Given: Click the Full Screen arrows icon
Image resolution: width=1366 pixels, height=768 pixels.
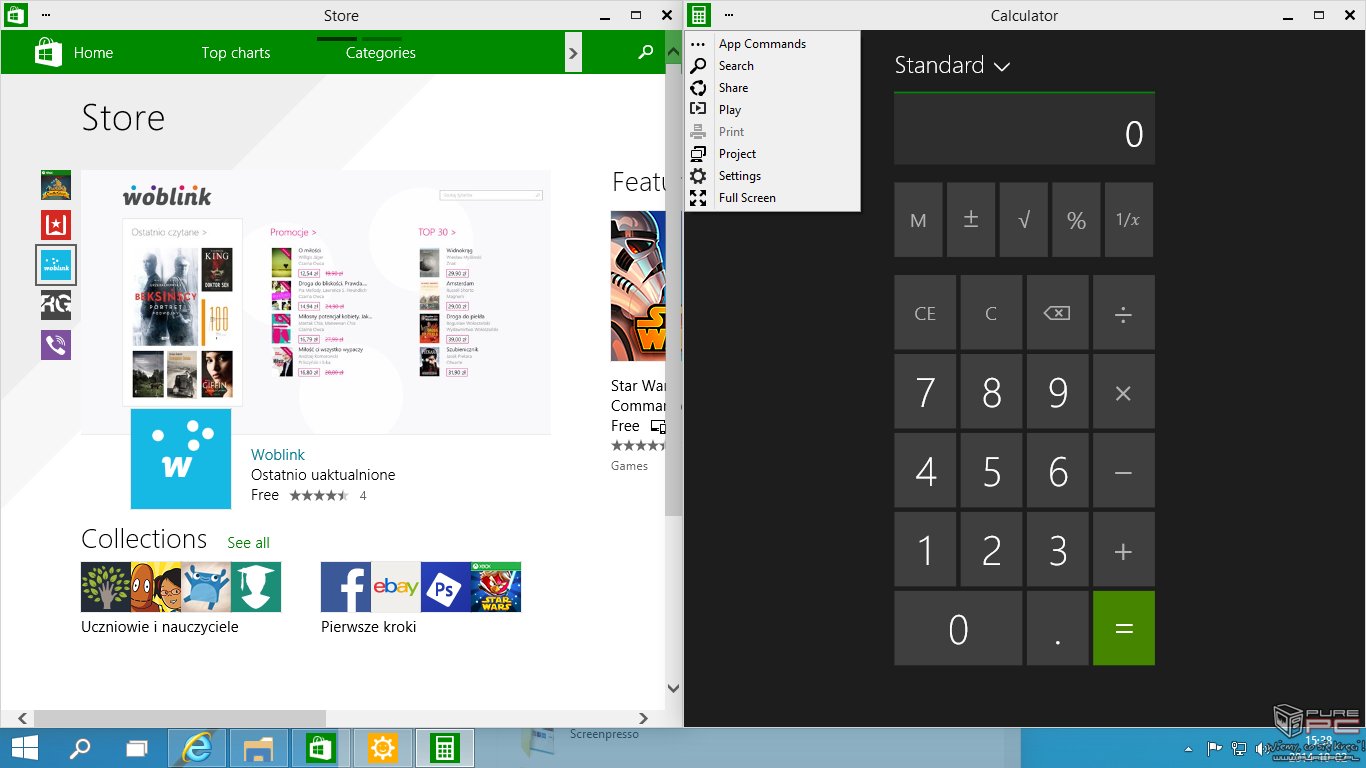Looking at the screenshot, I should (x=698, y=198).
